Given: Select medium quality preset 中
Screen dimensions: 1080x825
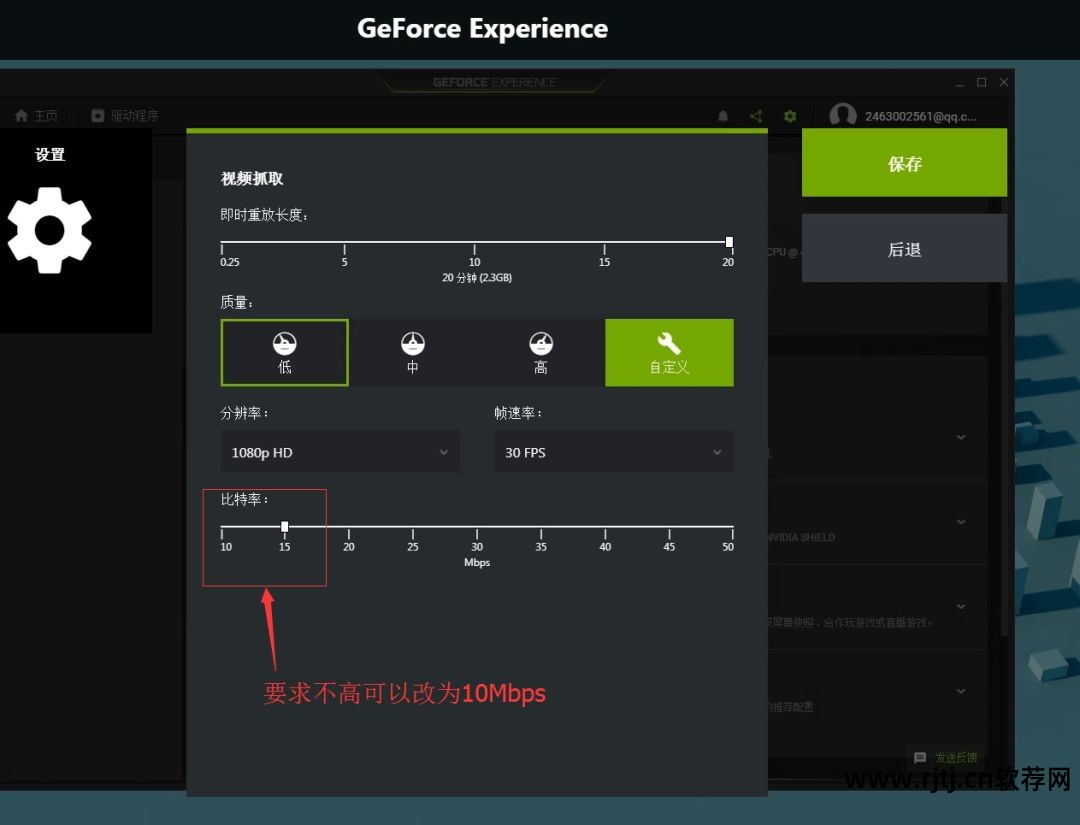Looking at the screenshot, I should [x=413, y=353].
